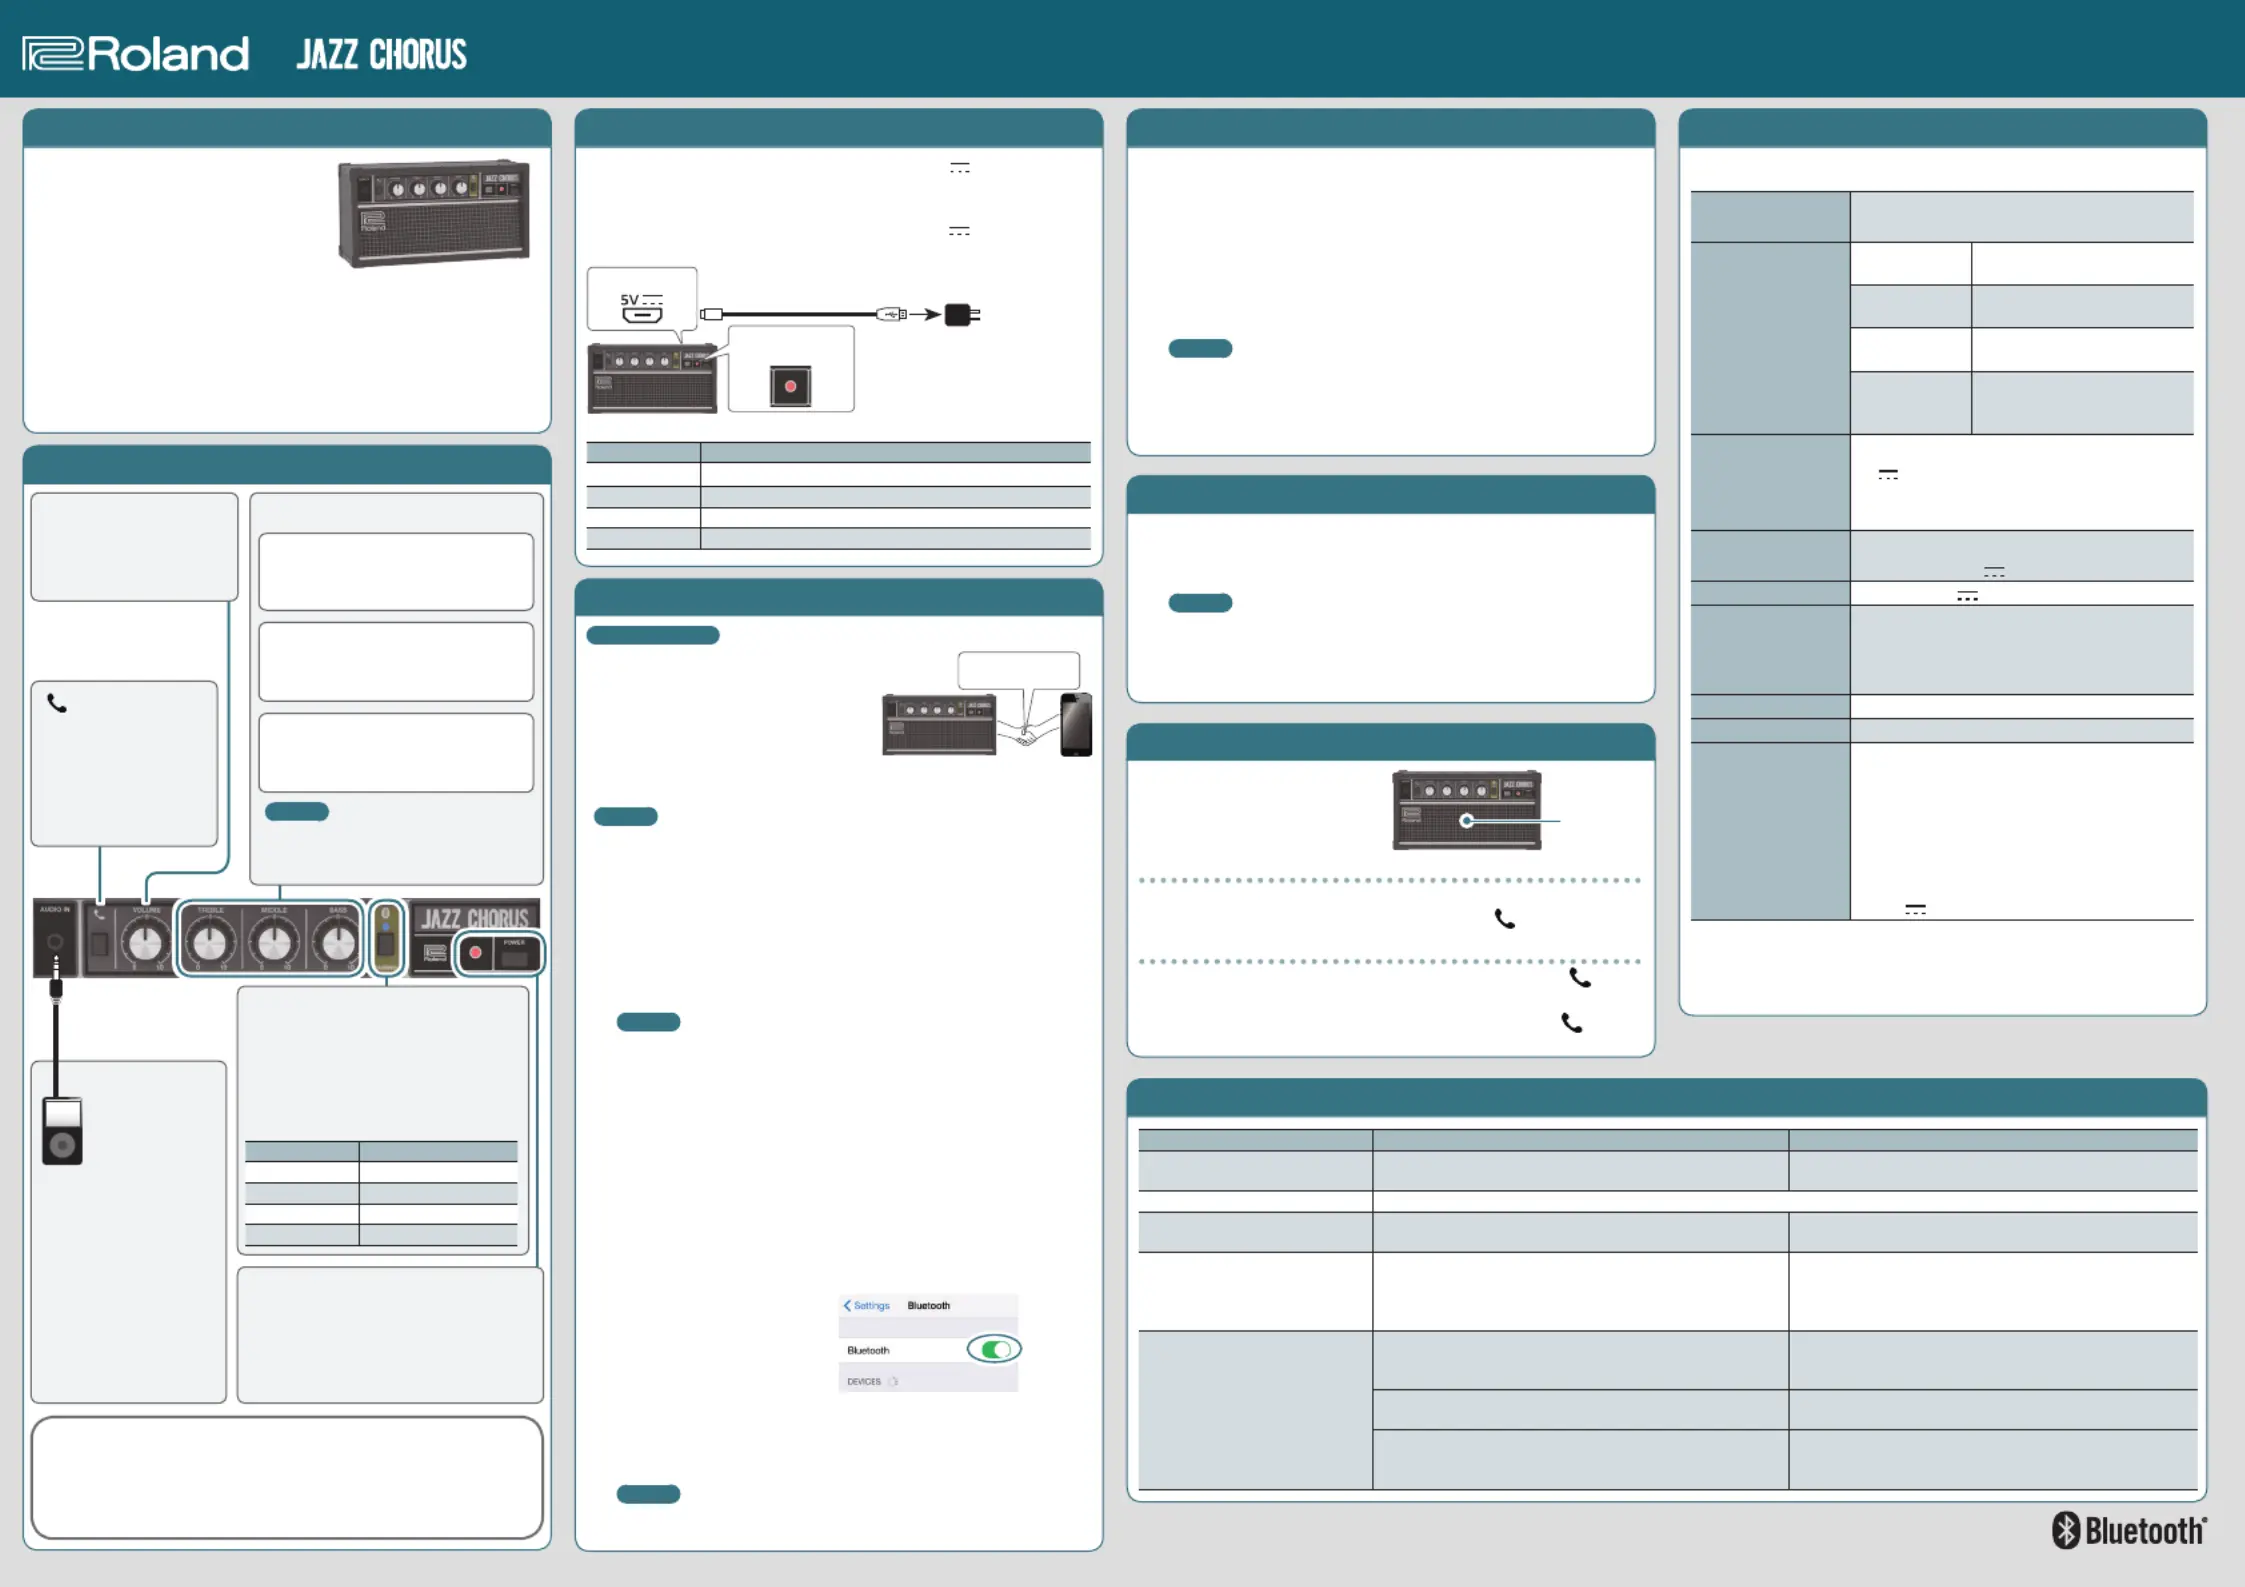
Task: Adjust the BASS knob
Action: coord(338,943)
